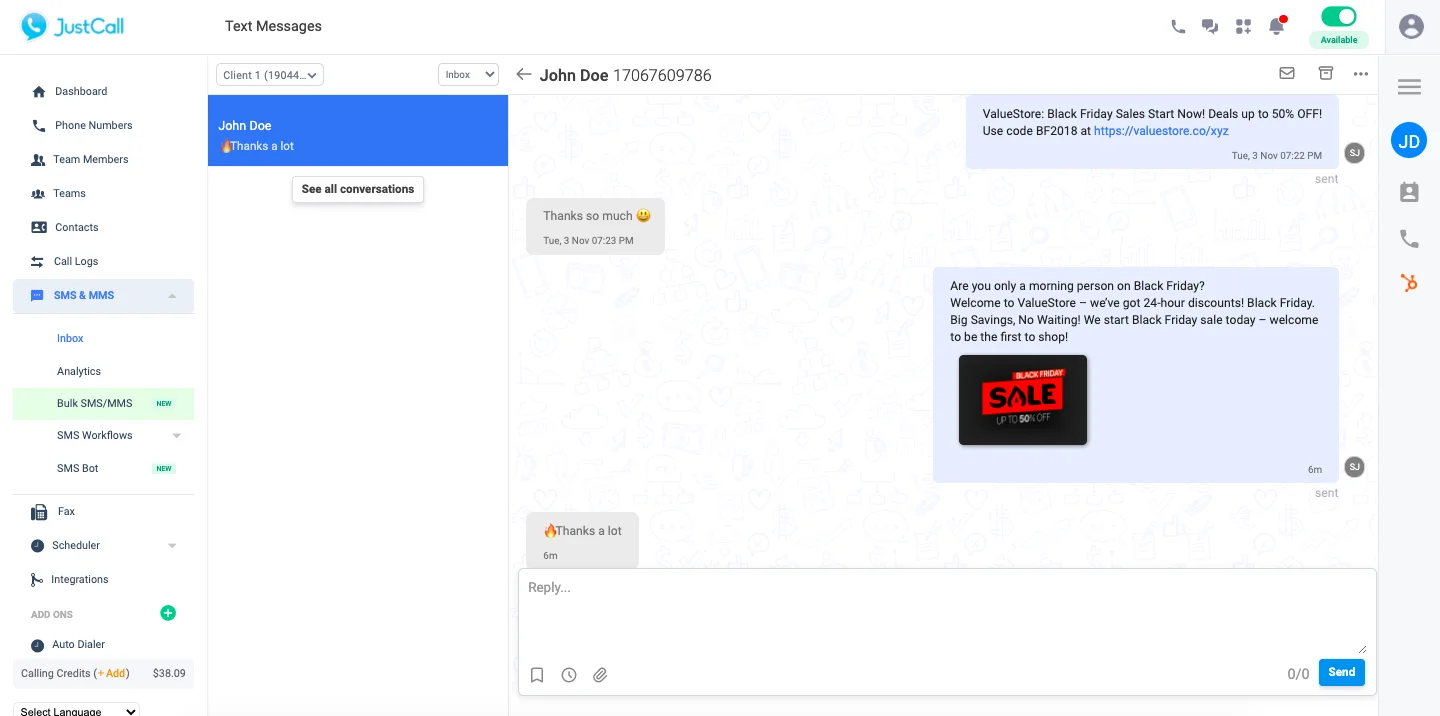The width and height of the screenshot is (1440, 716).
Task: Open the hamburger menu in right sidebar
Action: coord(1409,87)
